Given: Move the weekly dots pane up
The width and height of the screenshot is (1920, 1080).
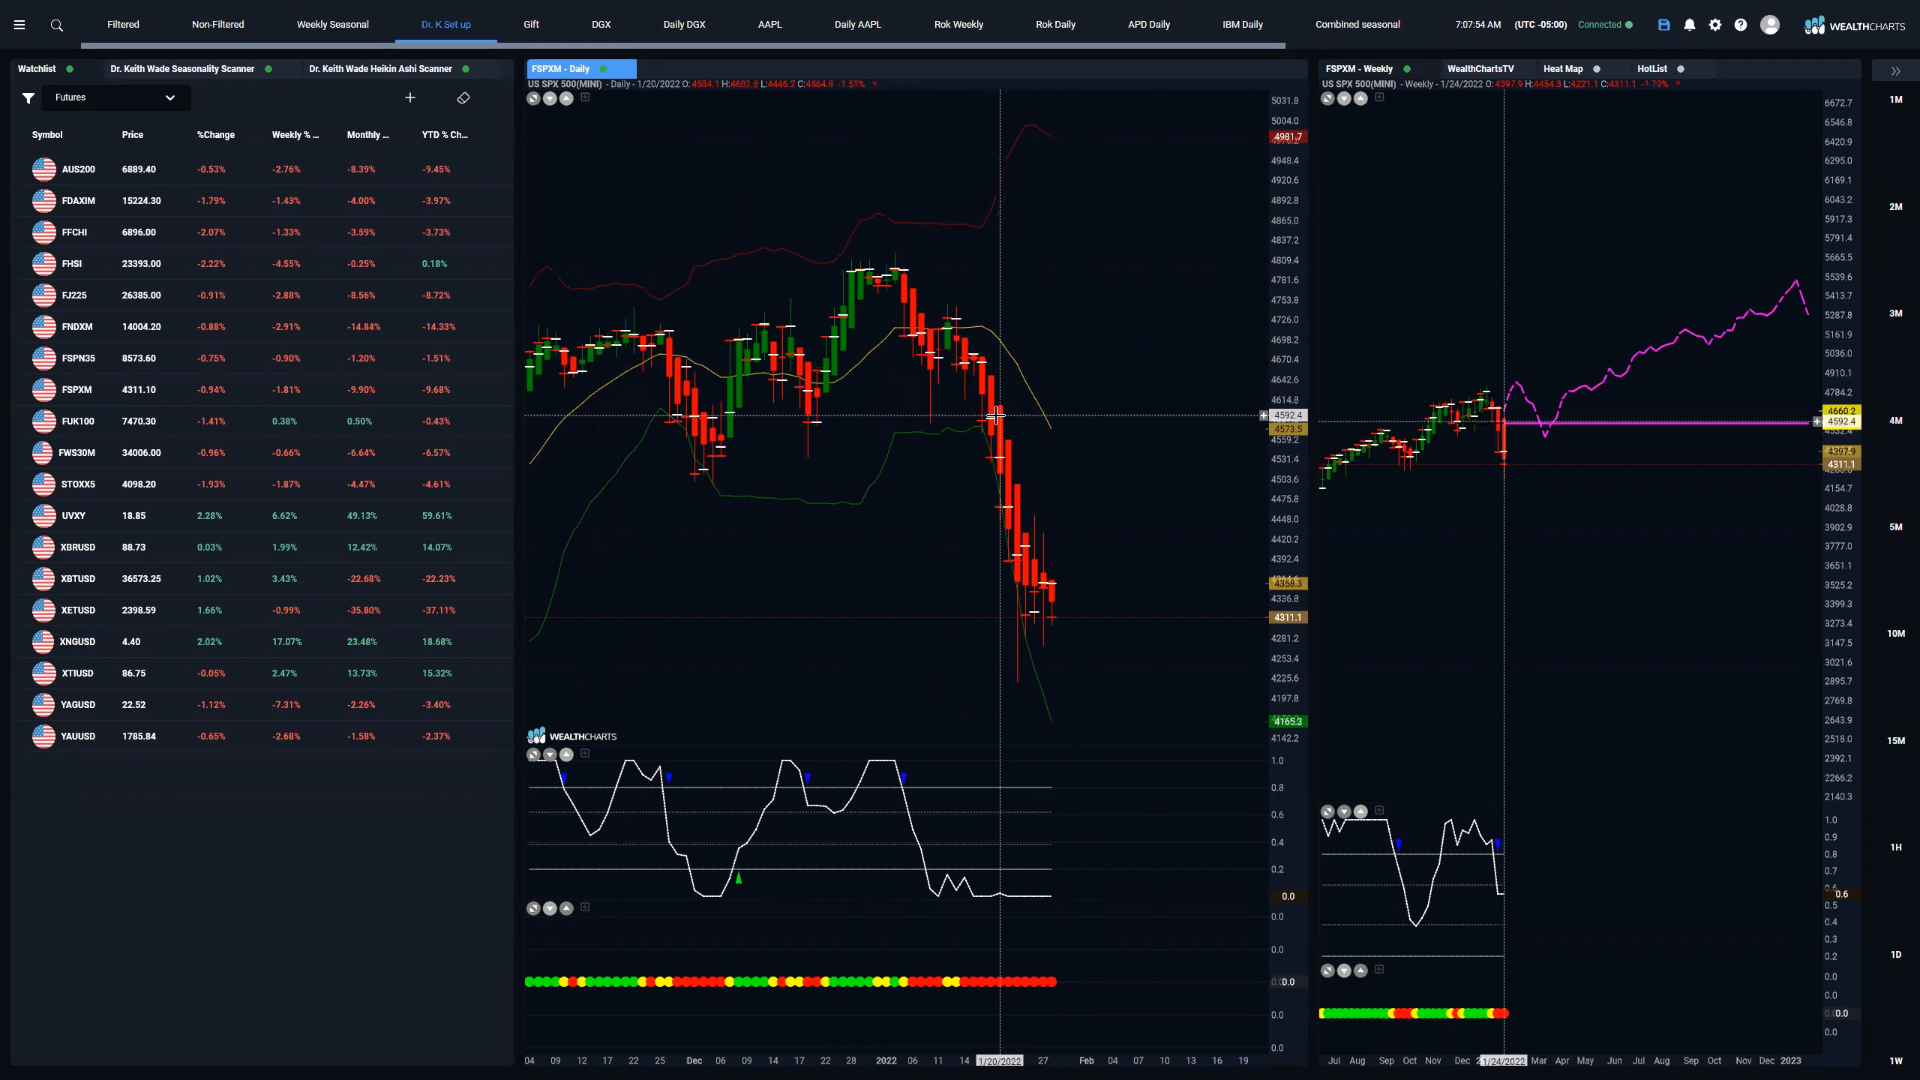Looking at the screenshot, I should (1361, 971).
